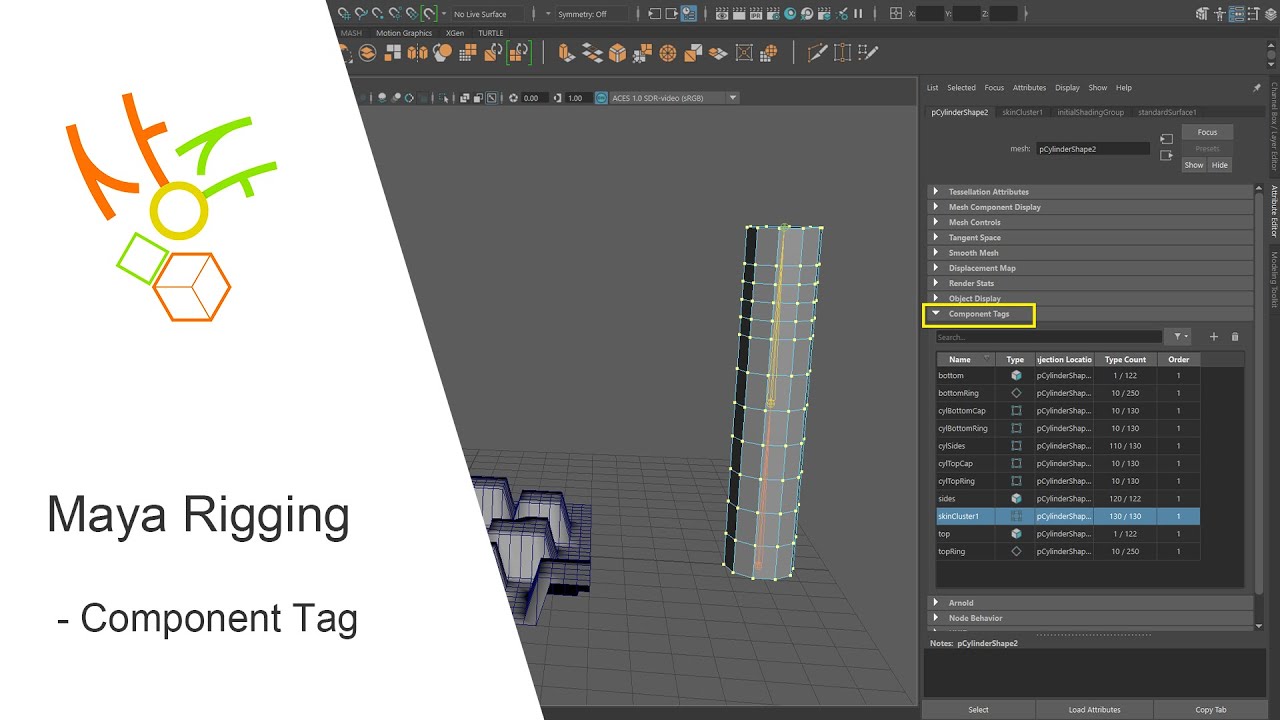This screenshot has height=720, width=1280.
Task: Click the circular Circularize shelf icon
Action: [667, 52]
